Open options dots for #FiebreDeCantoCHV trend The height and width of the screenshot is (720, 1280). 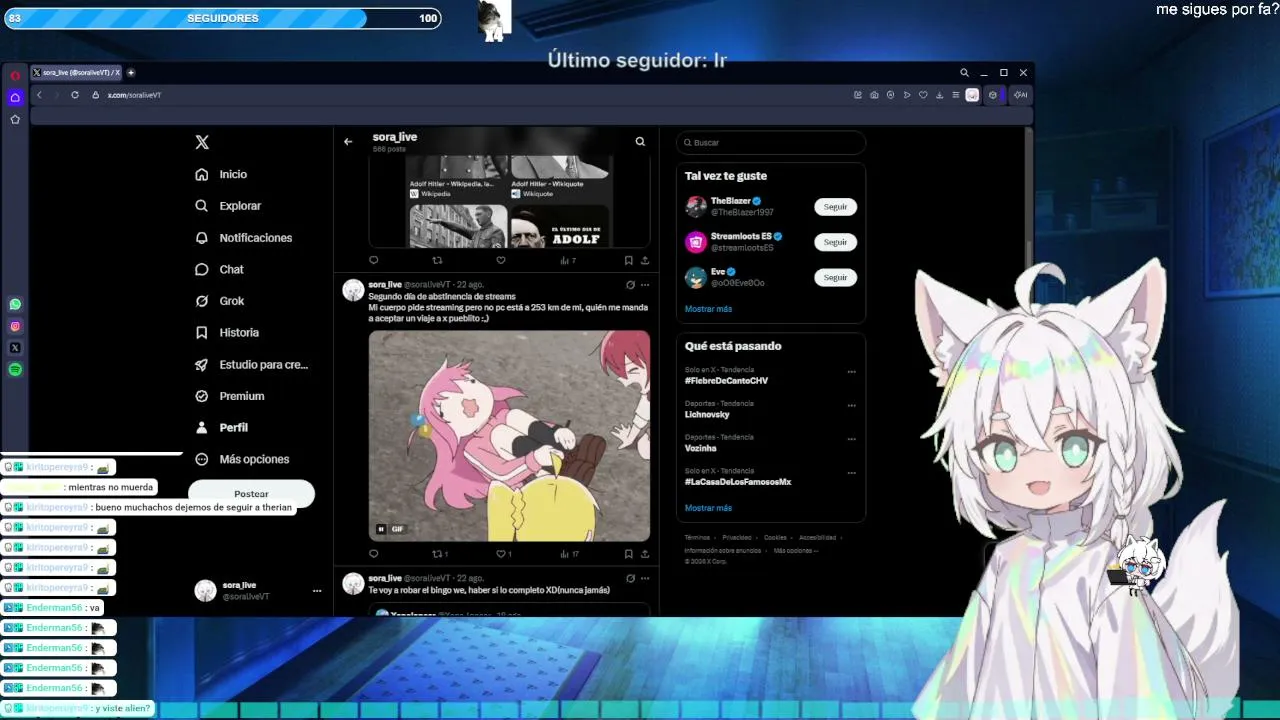pos(852,372)
